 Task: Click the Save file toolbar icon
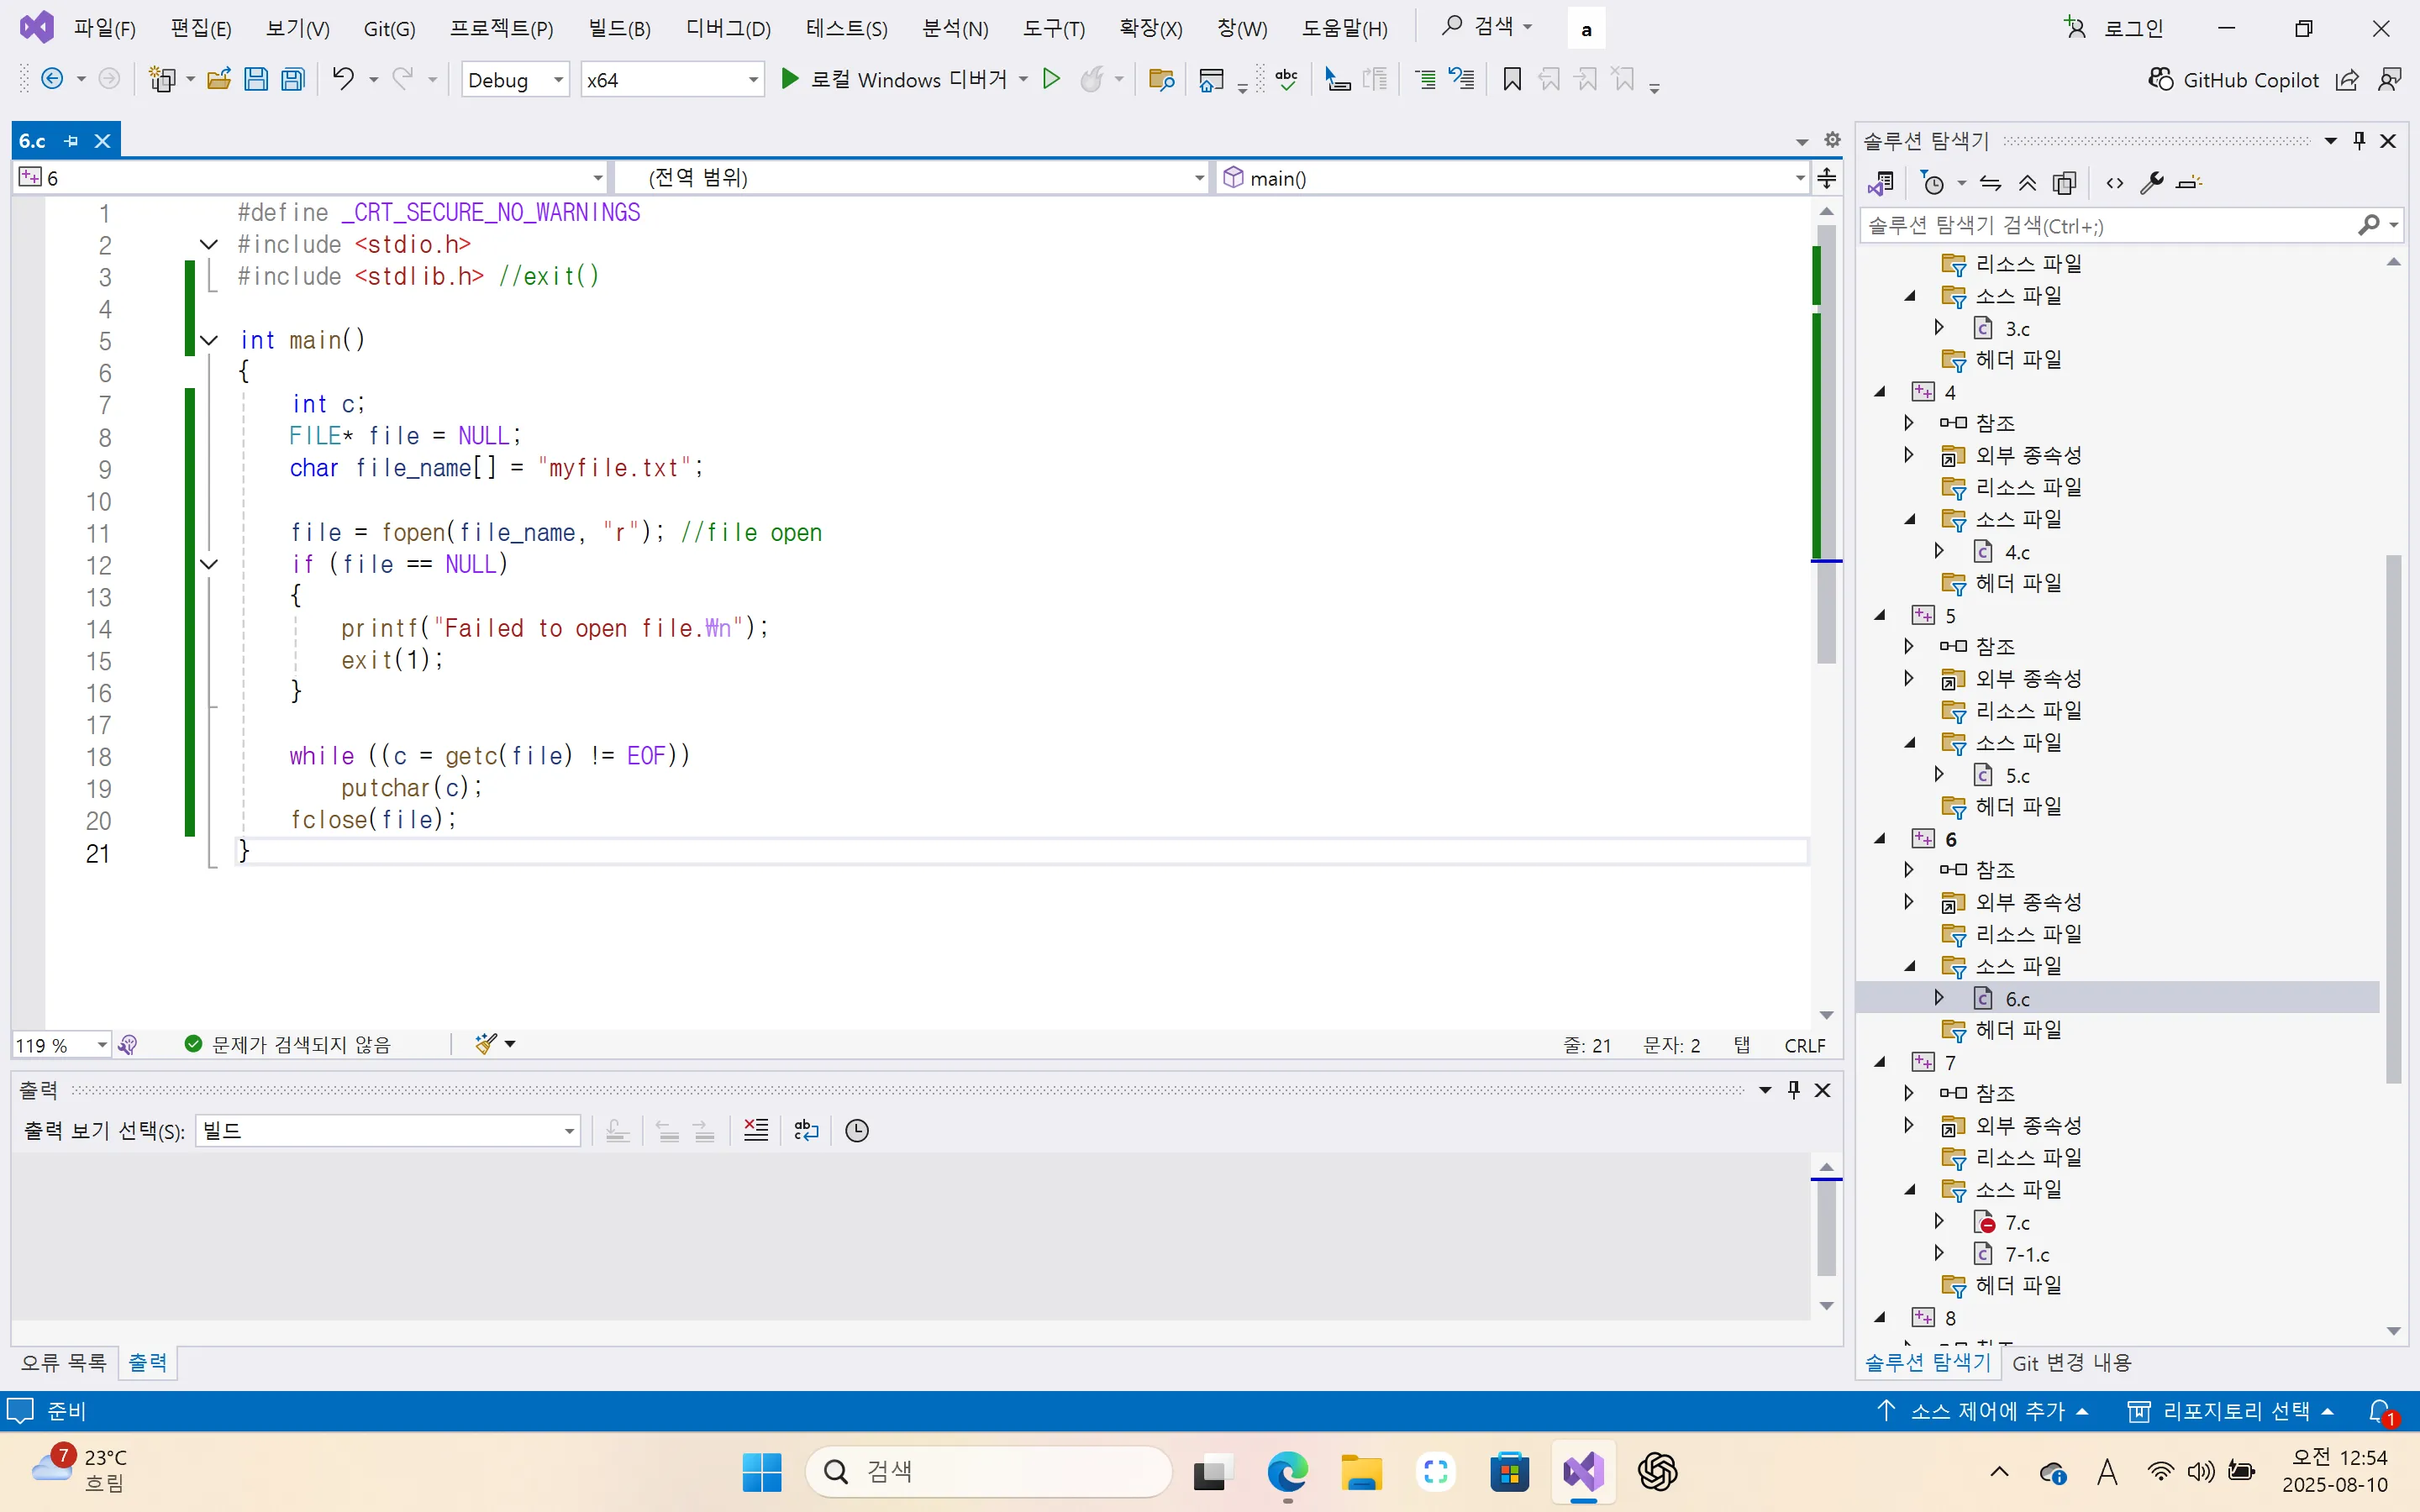256,79
